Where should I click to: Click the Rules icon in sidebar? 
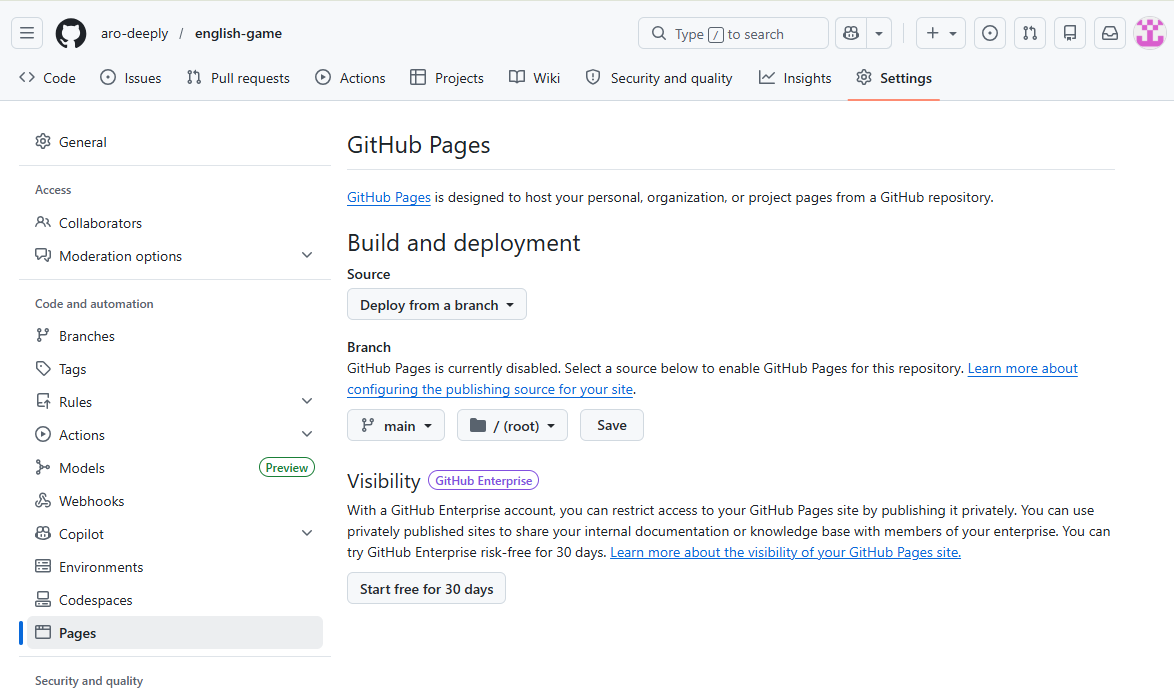click(x=43, y=401)
